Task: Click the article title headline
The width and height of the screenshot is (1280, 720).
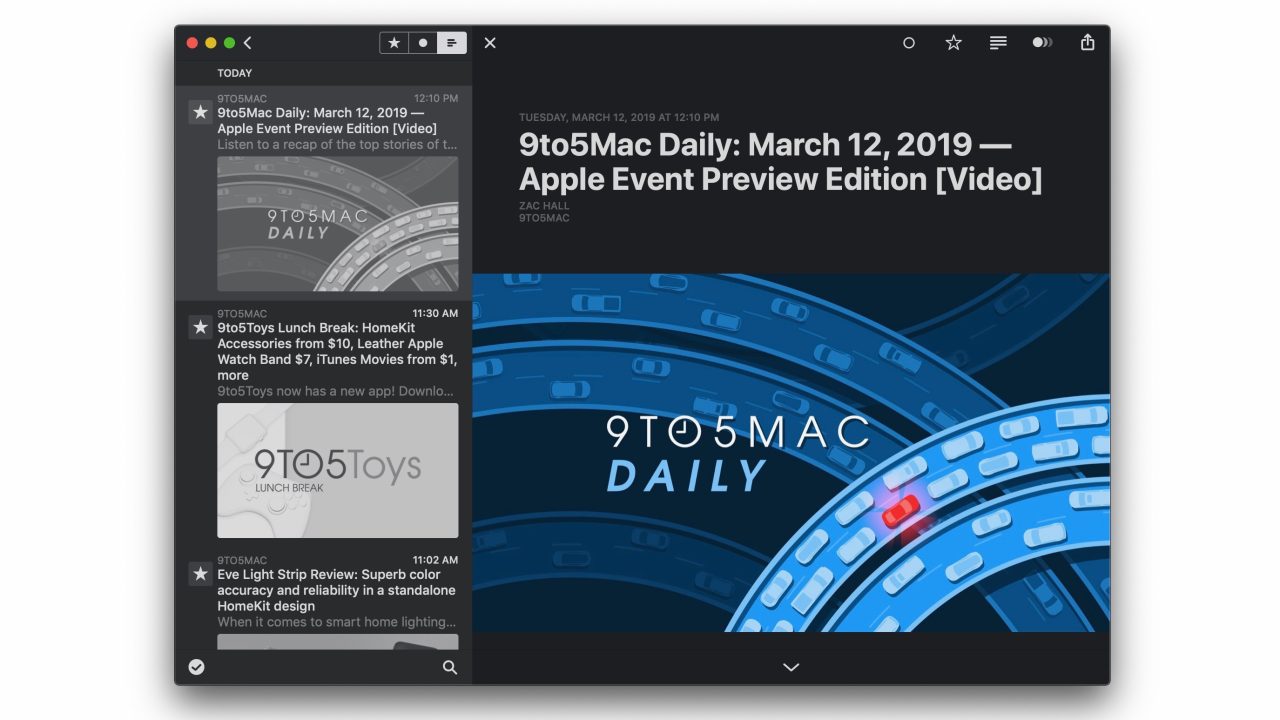Action: 781,162
